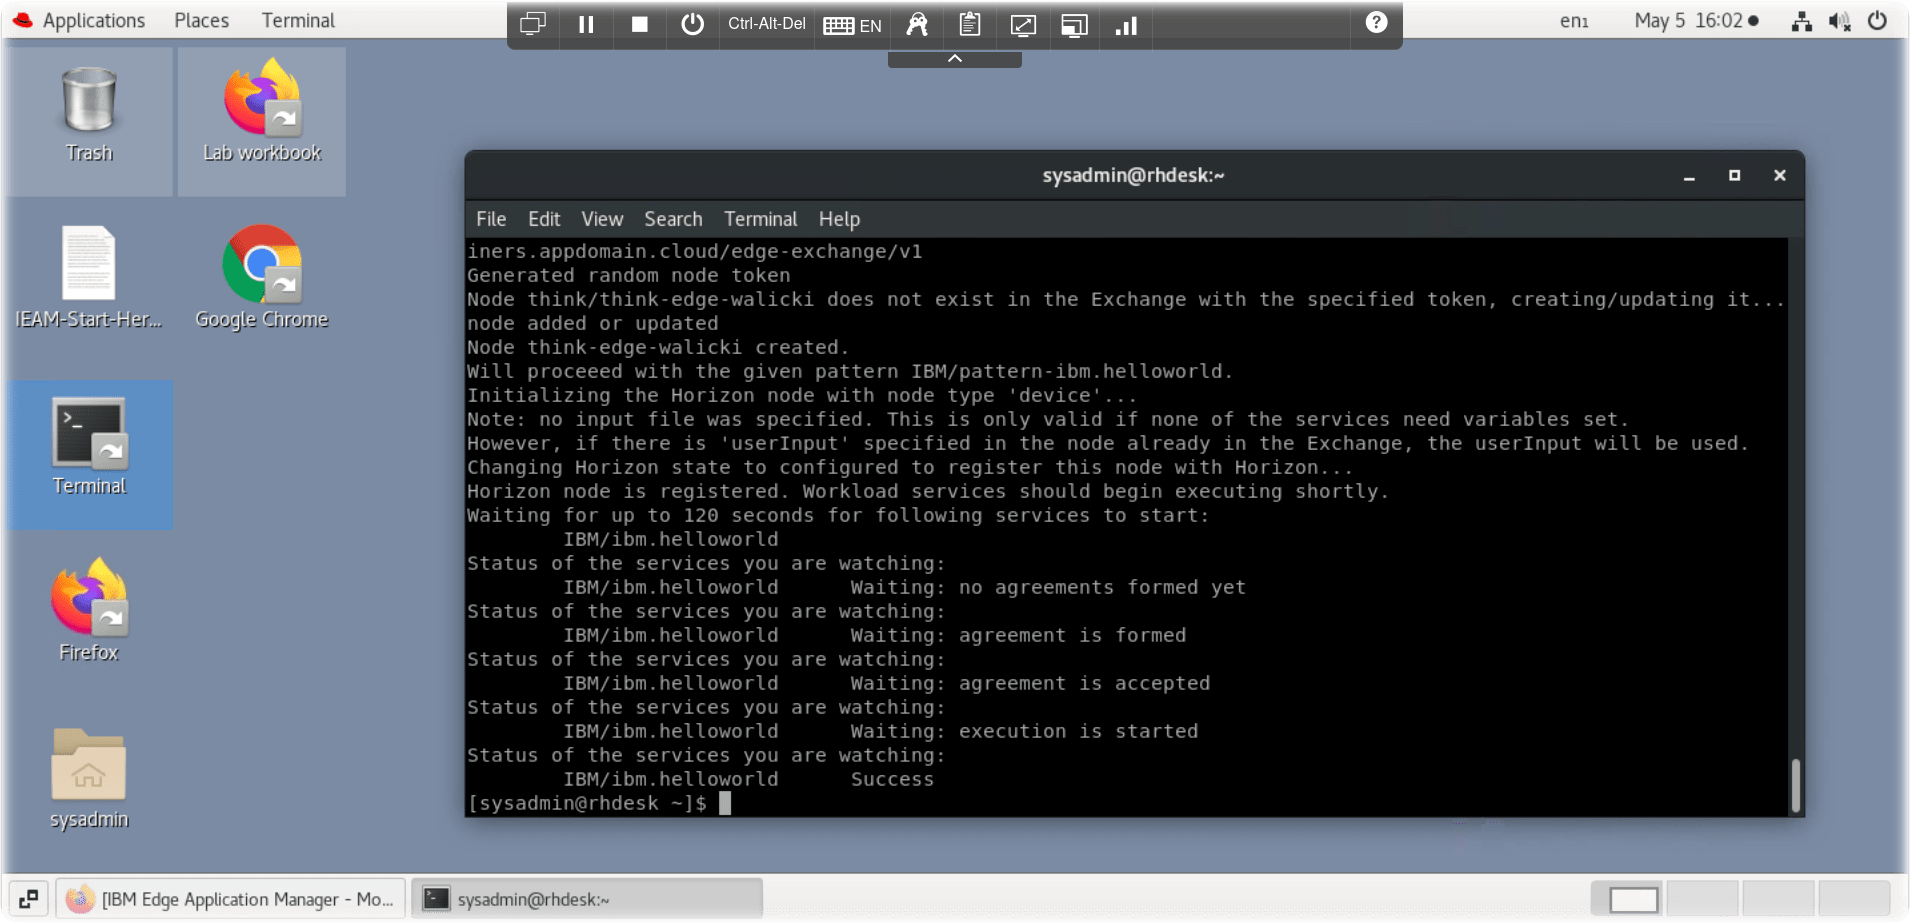Viewport: 1910px width, 923px height.
Task: Open terminal Help menu
Action: 839,219
